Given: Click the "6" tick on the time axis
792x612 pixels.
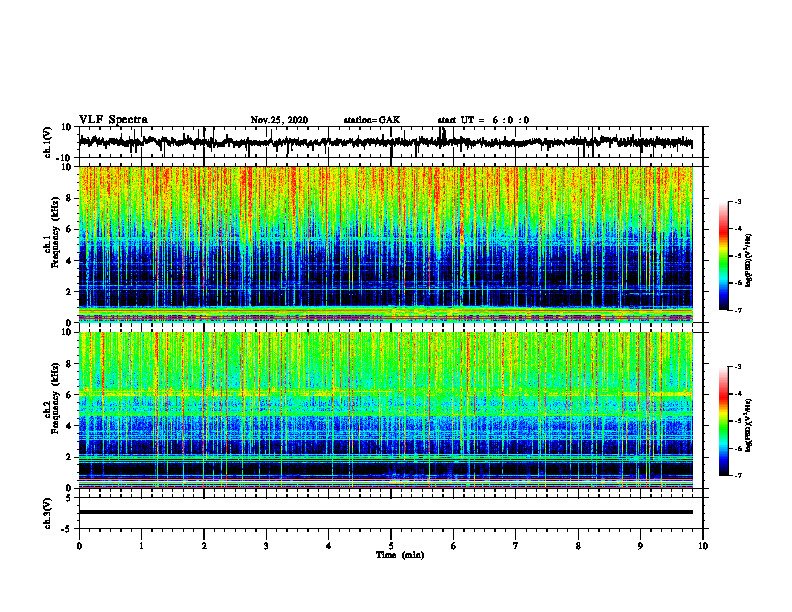Looking at the screenshot, I should 454,546.
